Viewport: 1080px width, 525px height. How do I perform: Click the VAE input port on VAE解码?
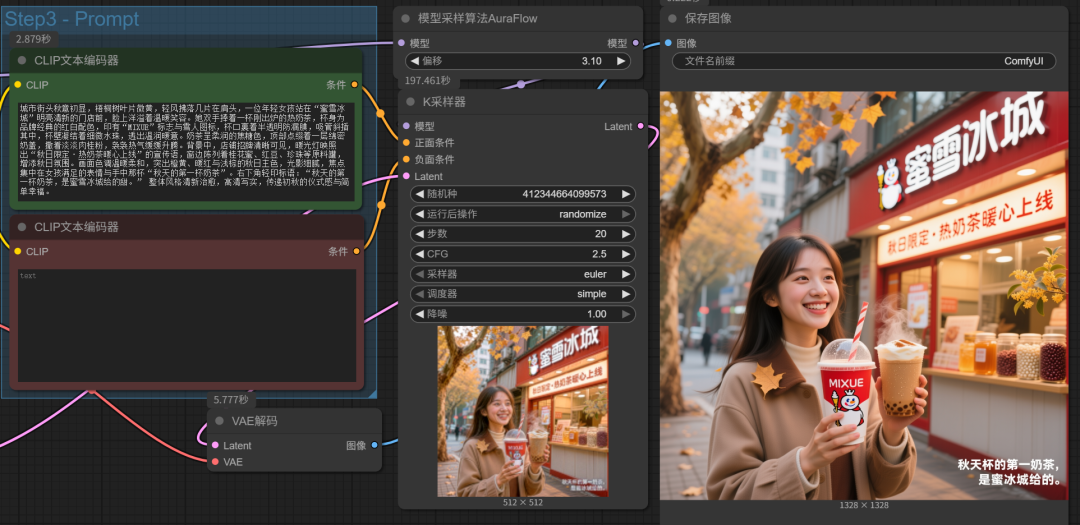pyautogui.click(x=216, y=462)
